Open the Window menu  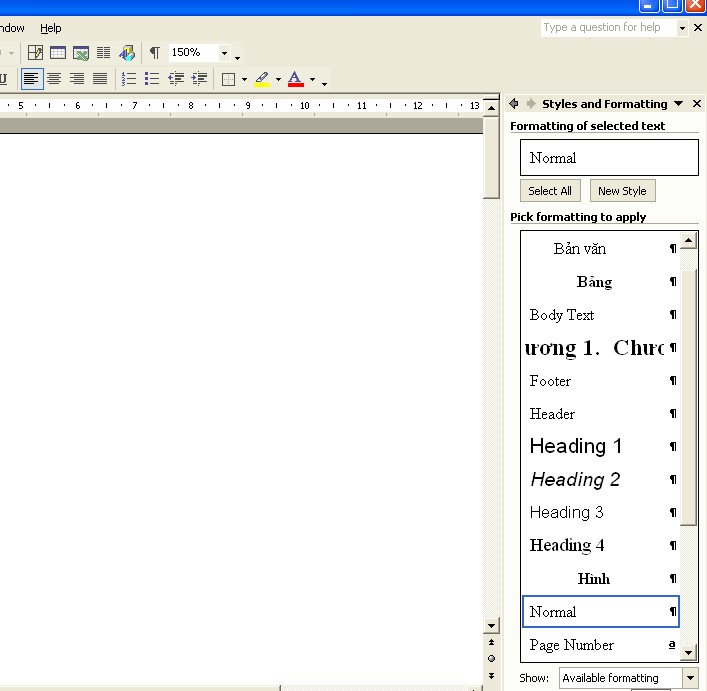point(12,28)
